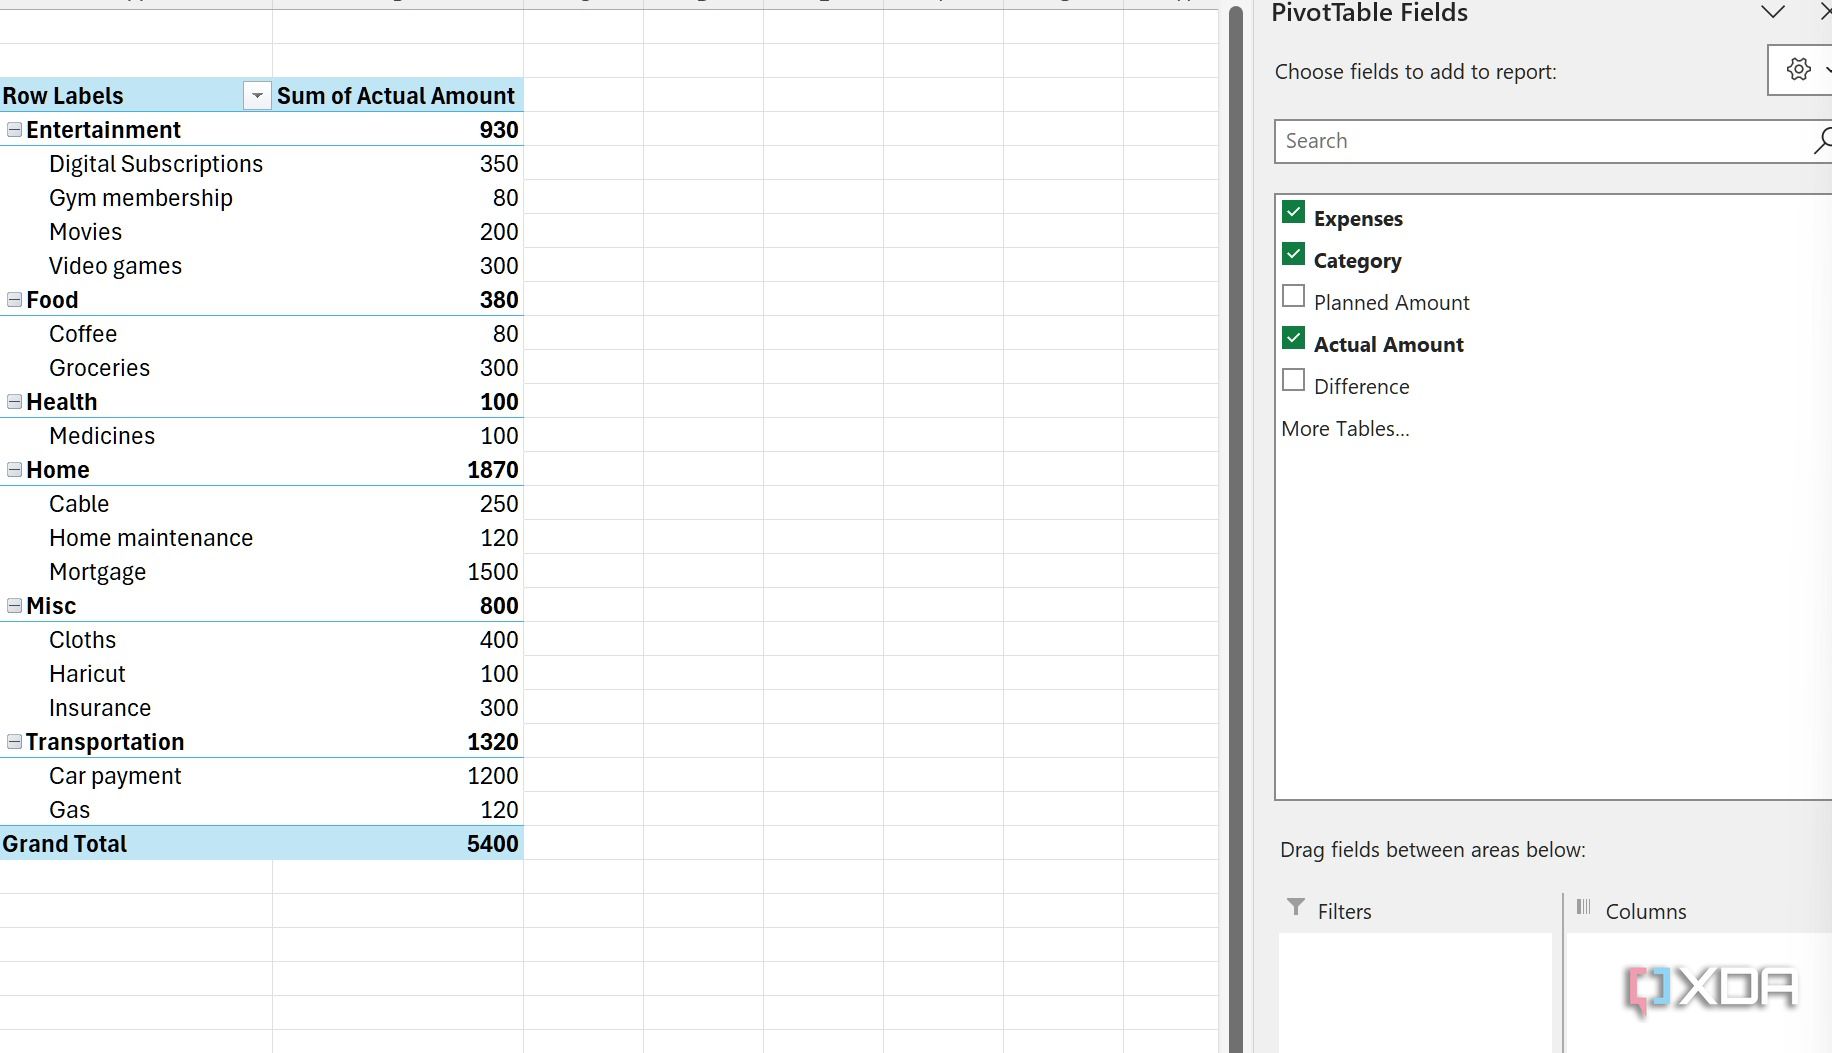Check the Difference field
1832x1053 pixels.
[x=1293, y=379]
